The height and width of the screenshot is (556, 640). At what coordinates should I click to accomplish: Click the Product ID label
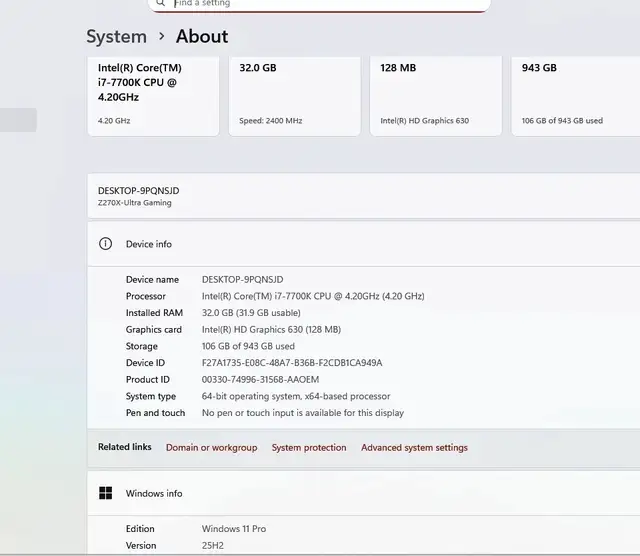click(x=148, y=380)
